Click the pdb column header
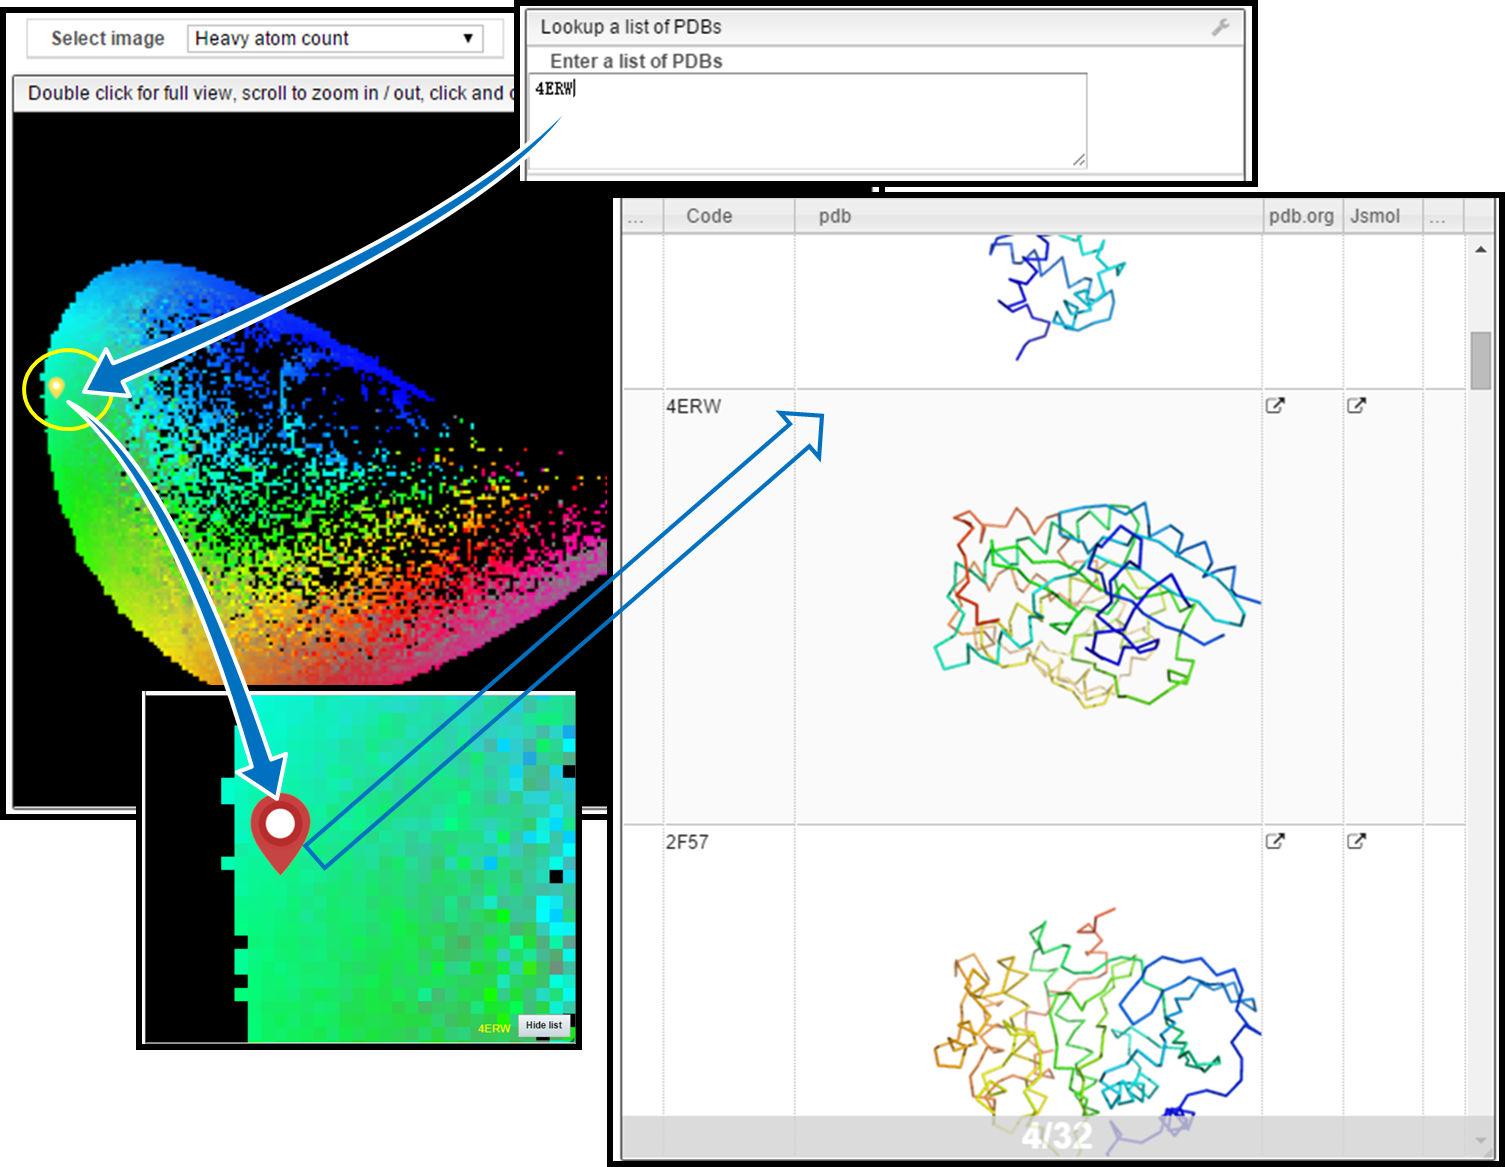1505x1167 pixels. pos(835,216)
